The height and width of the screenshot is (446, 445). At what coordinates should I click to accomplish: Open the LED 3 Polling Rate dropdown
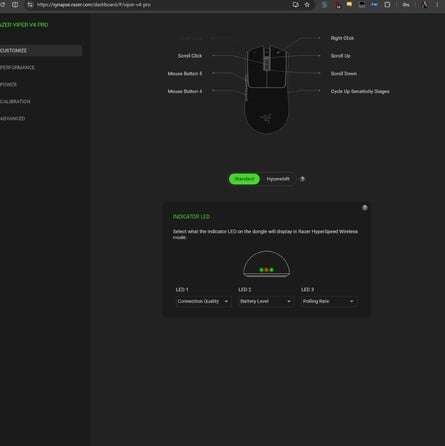click(x=329, y=301)
